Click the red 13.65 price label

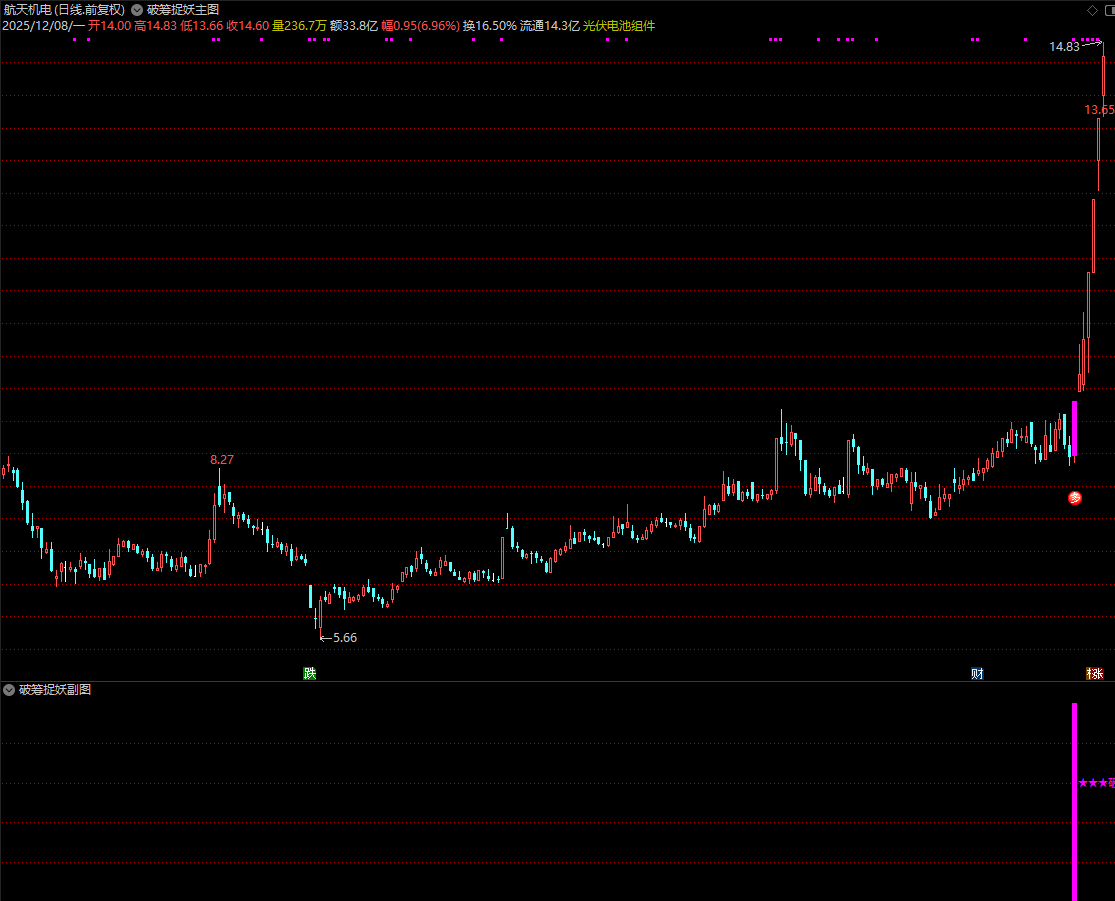(1099, 109)
